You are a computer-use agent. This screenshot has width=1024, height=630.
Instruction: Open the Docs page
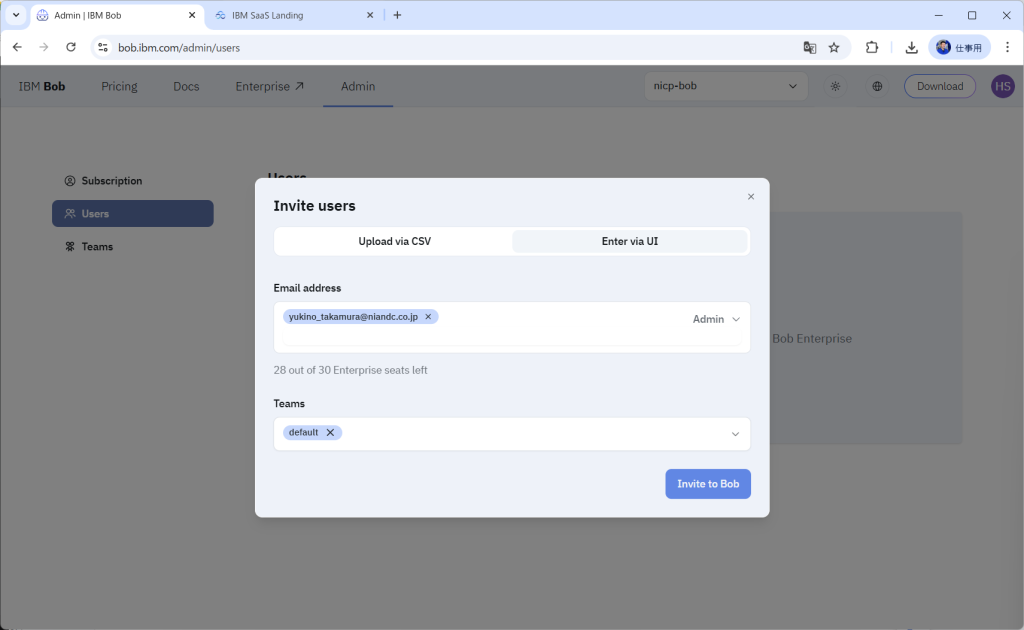(186, 86)
